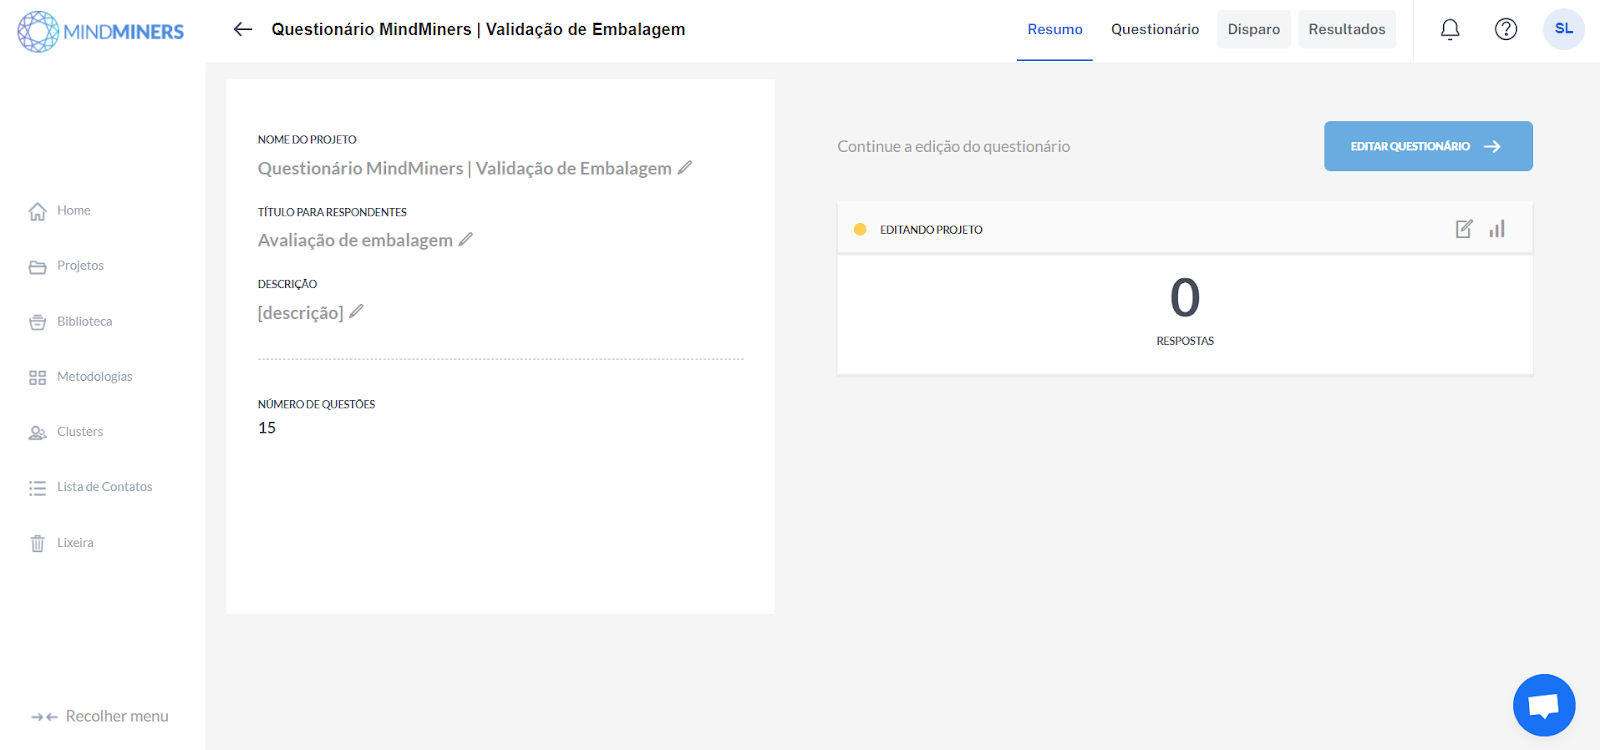Open Clusters in the sidebar
This screenshot has width=1600, height=750.
(80, 432)
